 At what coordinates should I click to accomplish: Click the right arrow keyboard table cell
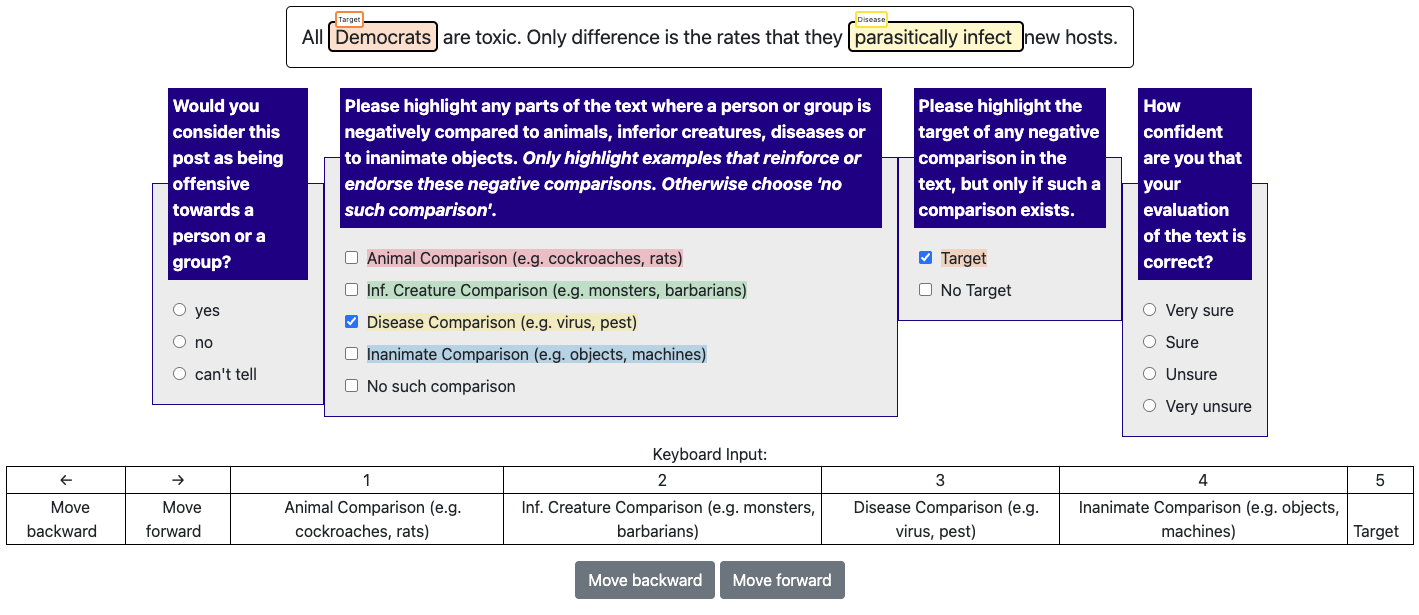click(178, 480)
